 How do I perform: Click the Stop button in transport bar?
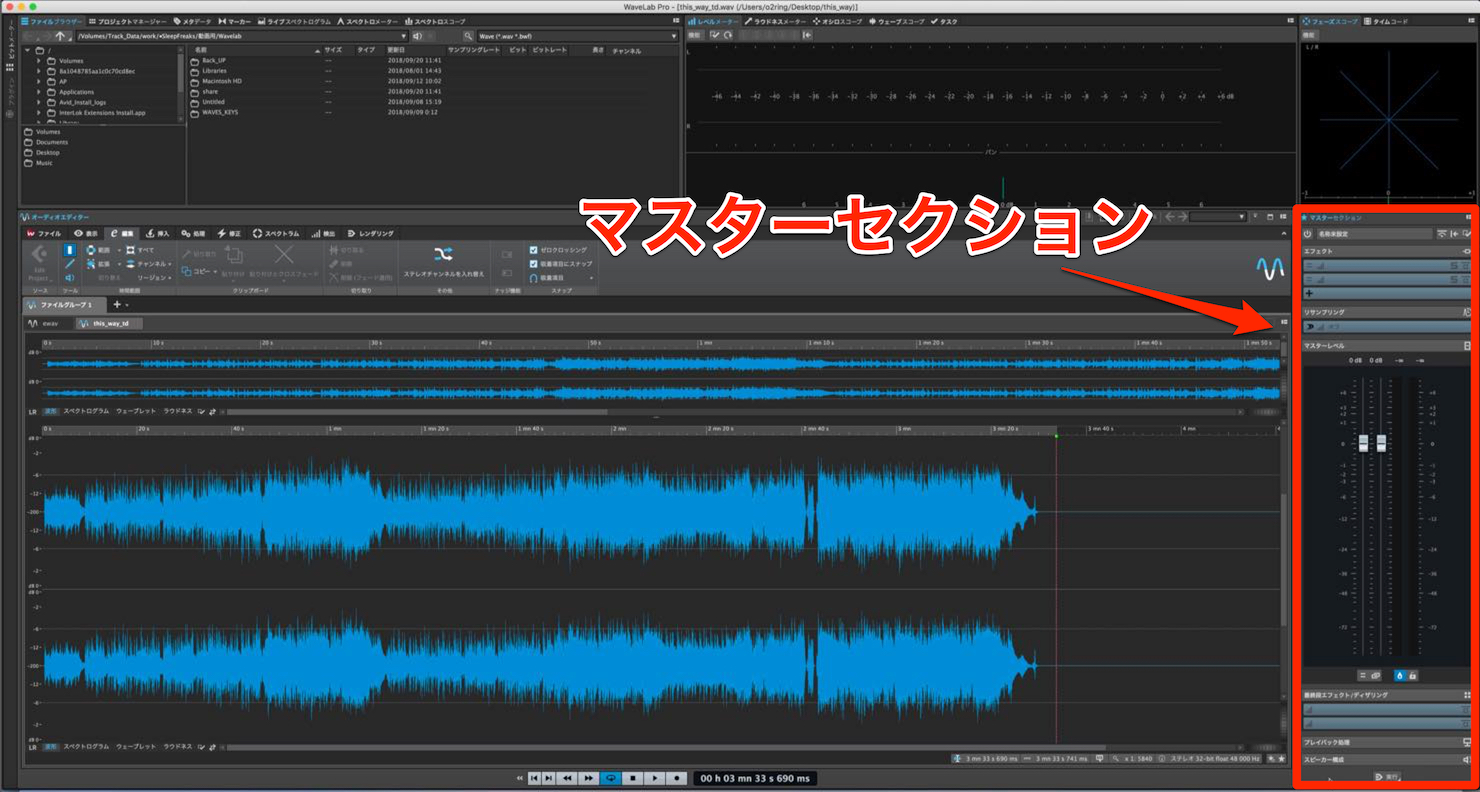pos(633,778)
